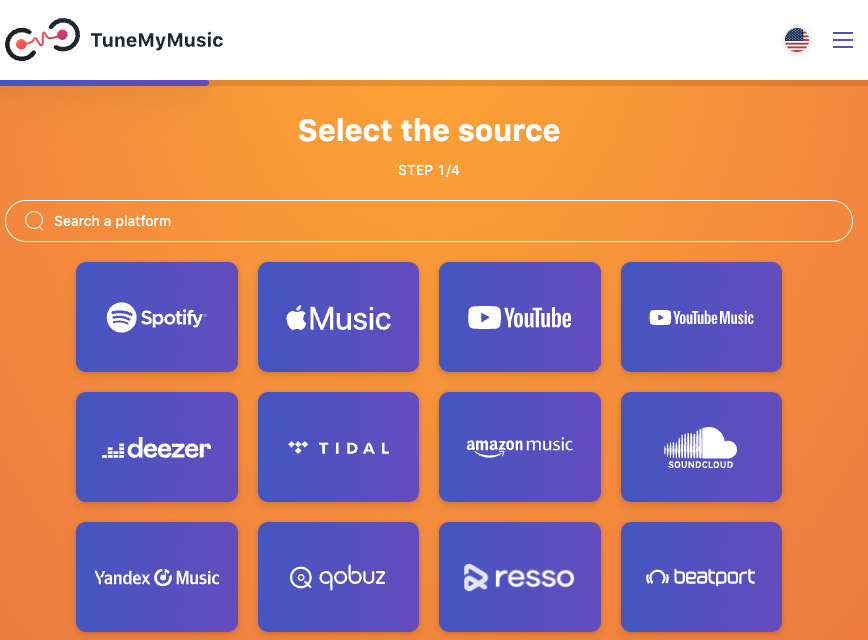Pick Amazon Music as the source

click(520, 447)
